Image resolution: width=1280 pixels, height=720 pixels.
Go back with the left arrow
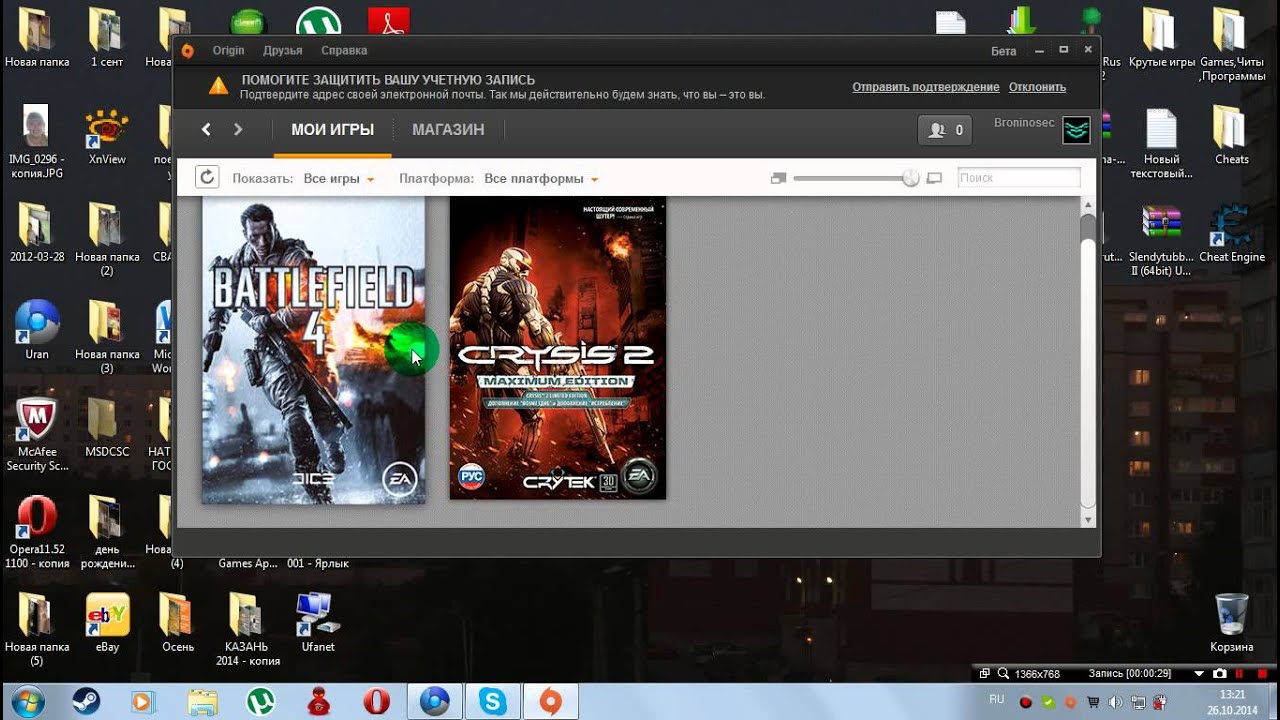click(206, 129)
